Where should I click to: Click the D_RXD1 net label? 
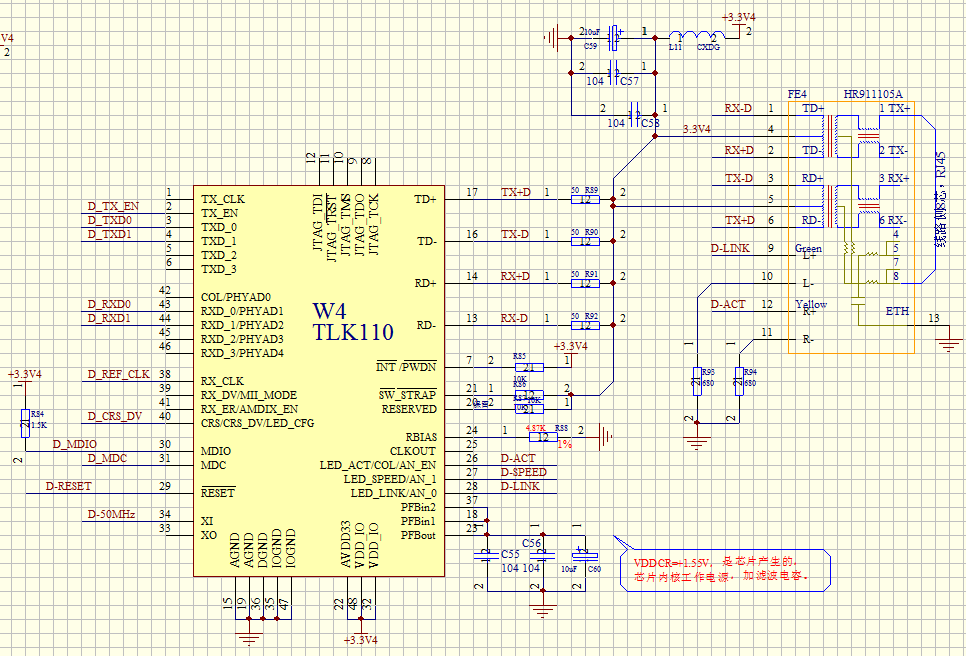[109, 318]
